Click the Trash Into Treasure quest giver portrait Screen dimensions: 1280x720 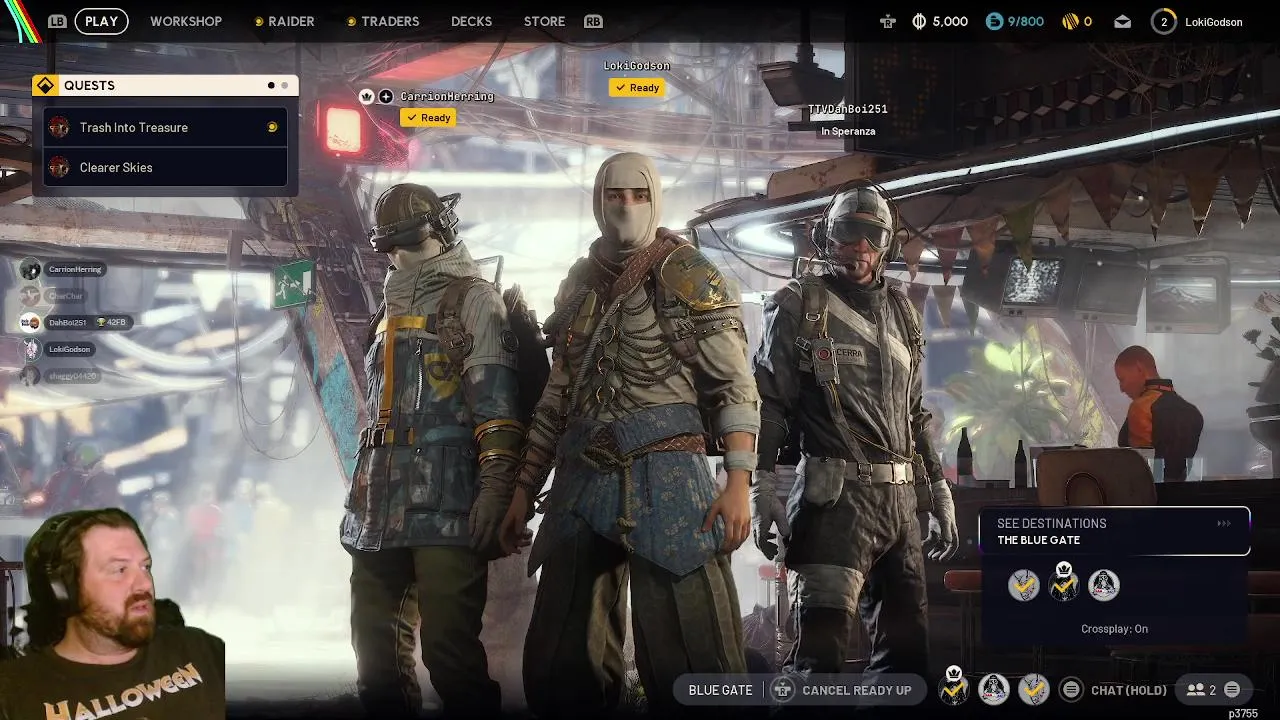coord(59,127)
